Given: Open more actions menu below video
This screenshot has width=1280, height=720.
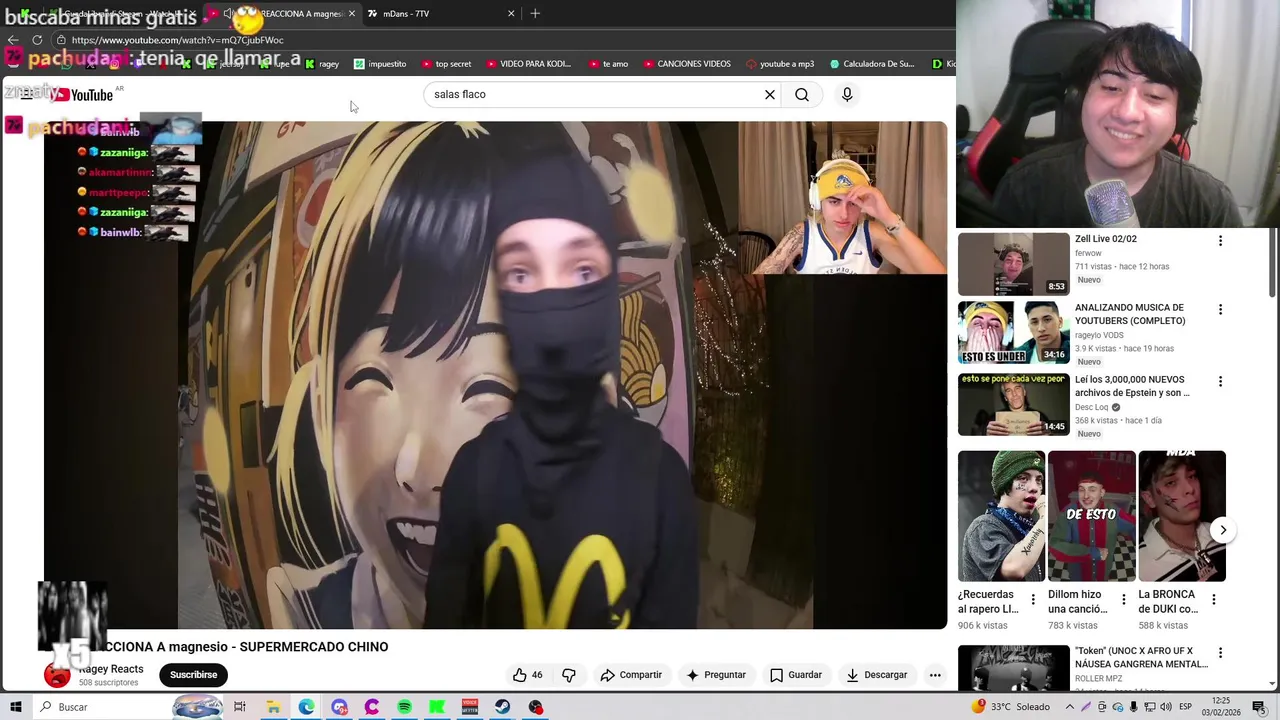Looking at the screenshot, I should pos(935,675).
